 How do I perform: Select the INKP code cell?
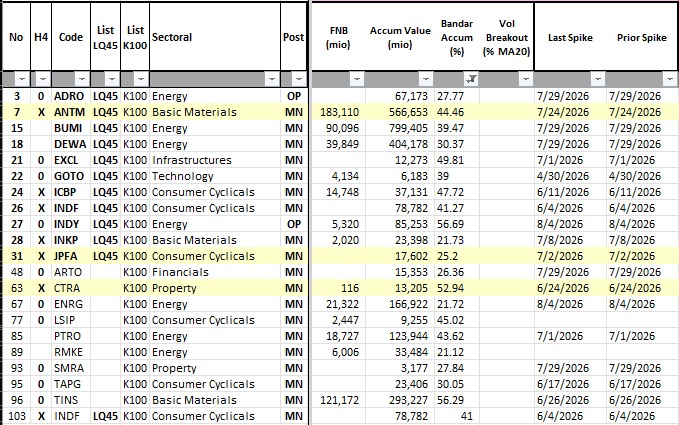click(71, 240)
